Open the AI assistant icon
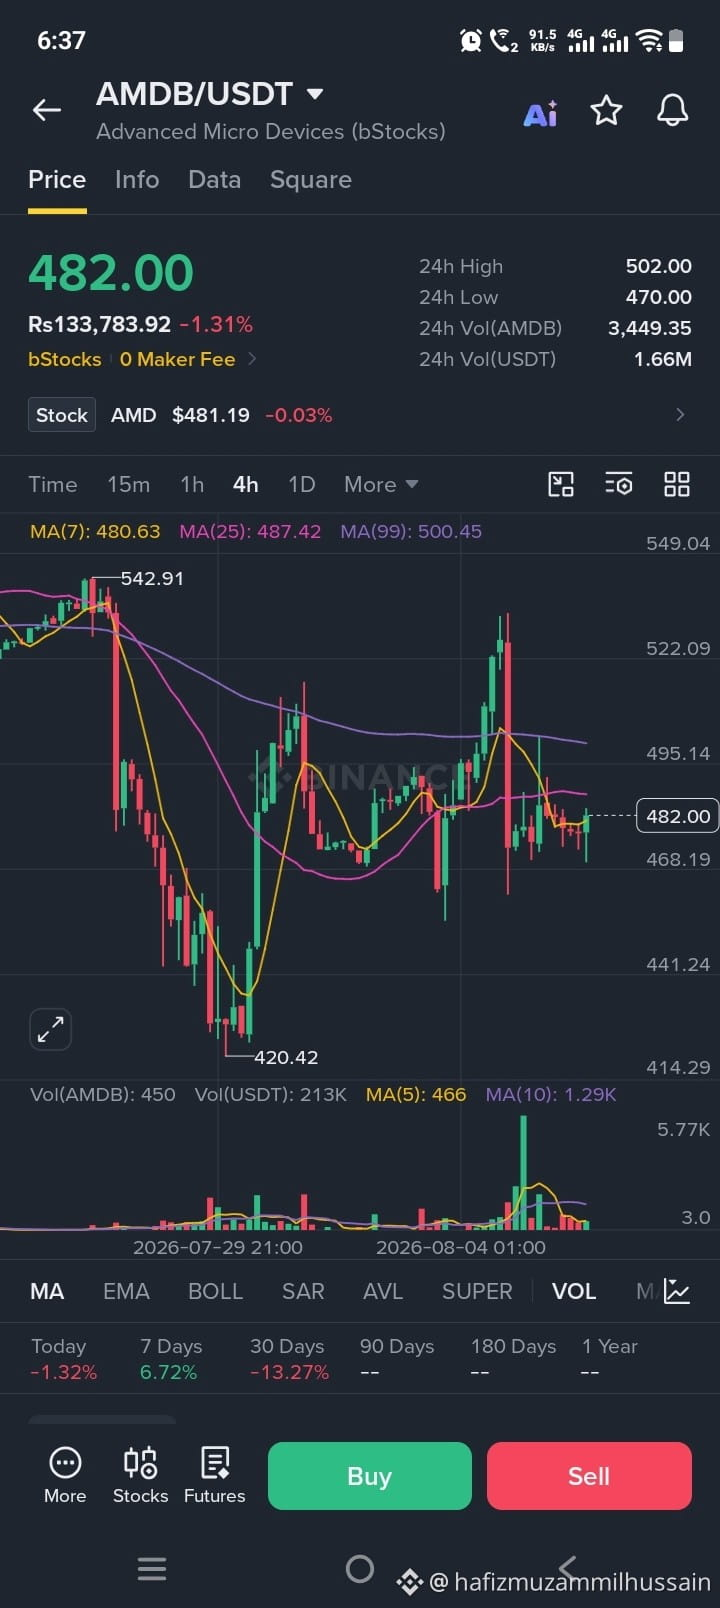This screenshot has height=1608, width=720. click(x=540, y=113)
